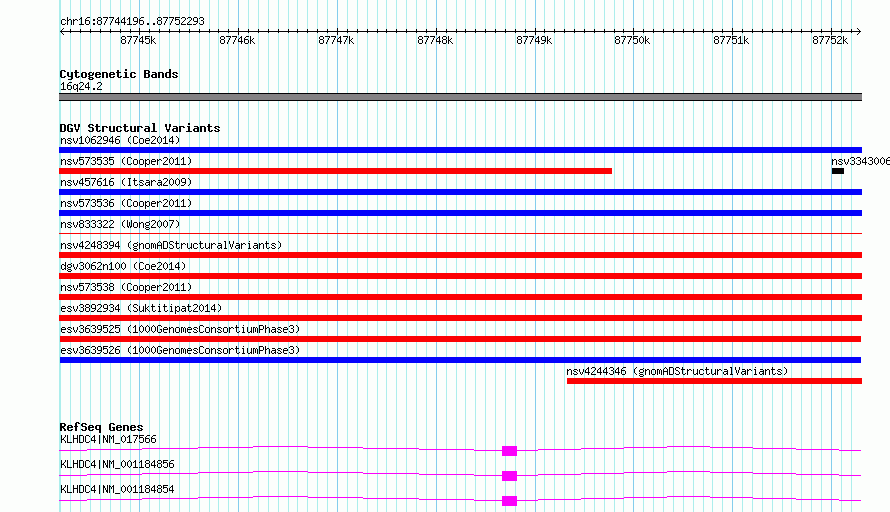This screenshot has height=512, width=890.
Task: Select the nsv573538 (Cooper2011) label
Action: tap(126, 287)
